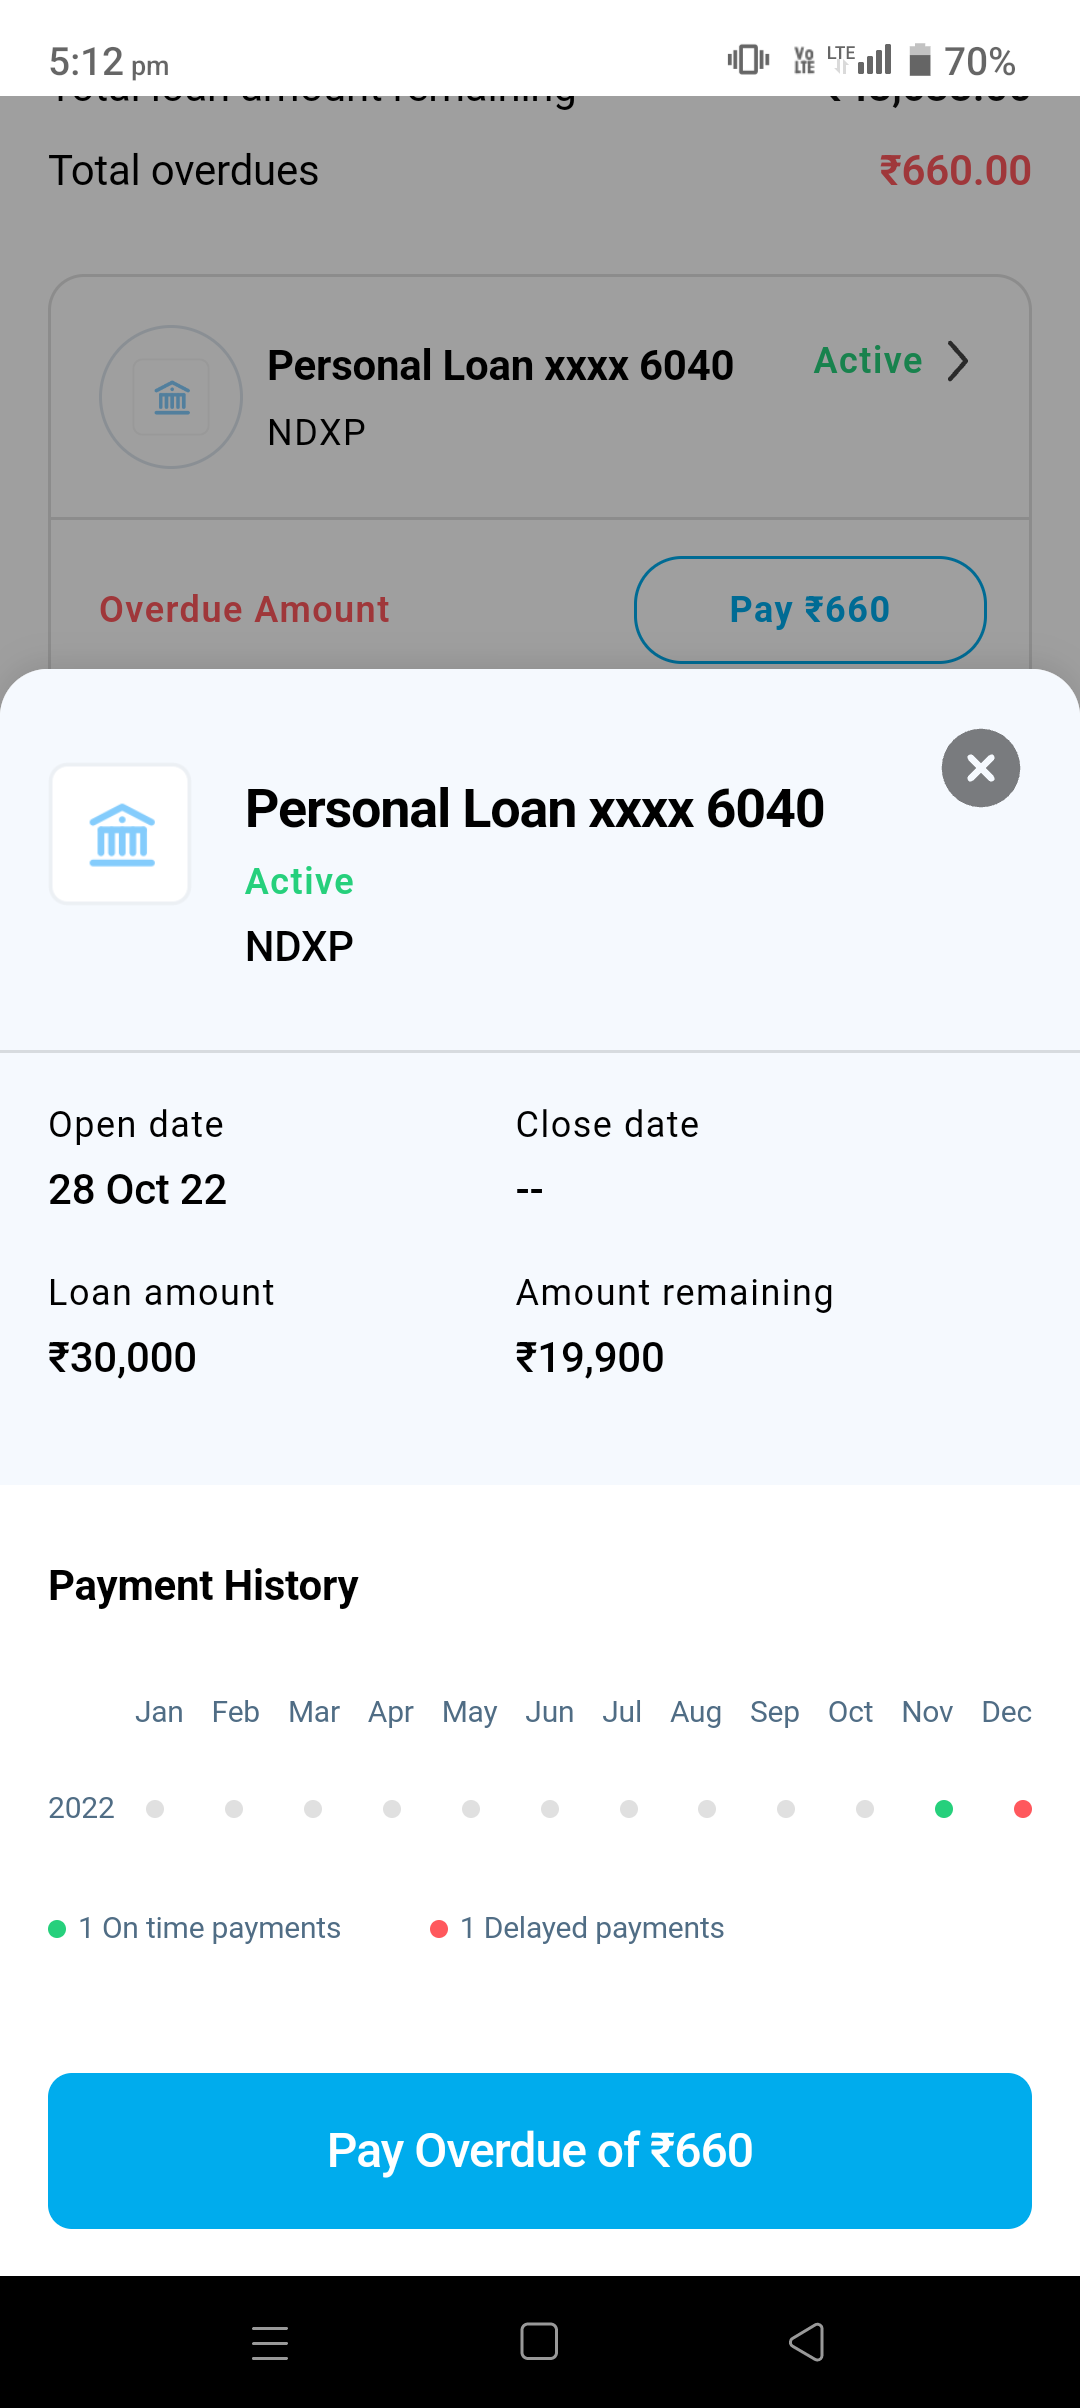The height and width of the screenshot is (2408, 1080).
Task: Tap the battery status icon
Action: point(920,60)
